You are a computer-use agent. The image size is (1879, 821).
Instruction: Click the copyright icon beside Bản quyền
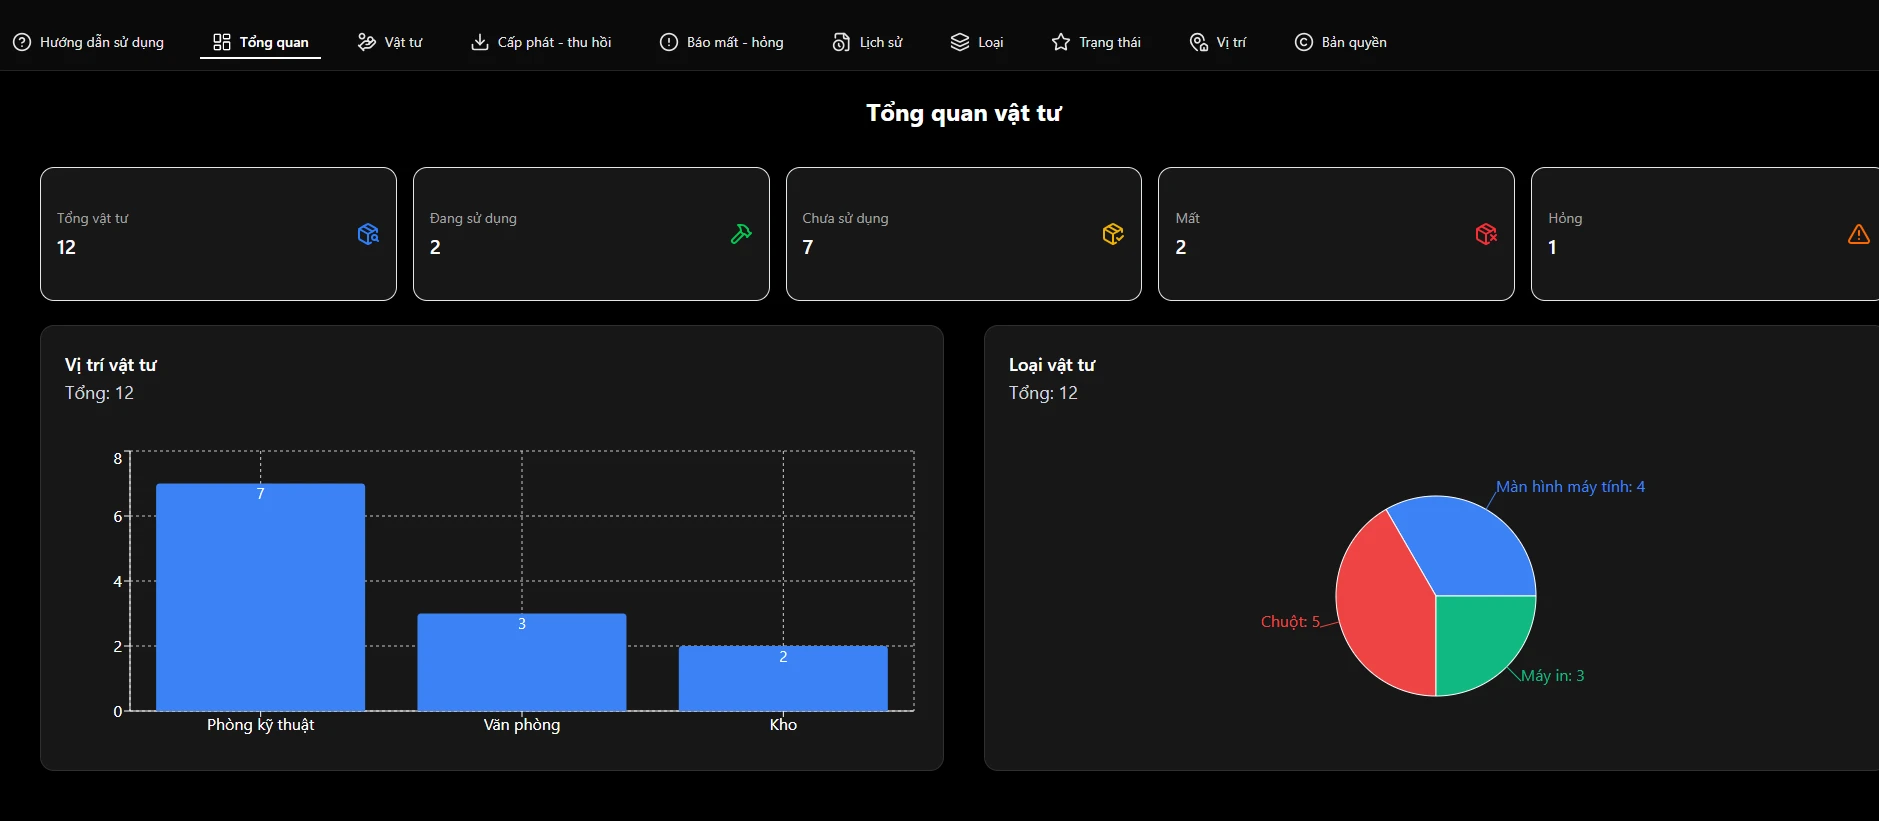(1304, 42)
